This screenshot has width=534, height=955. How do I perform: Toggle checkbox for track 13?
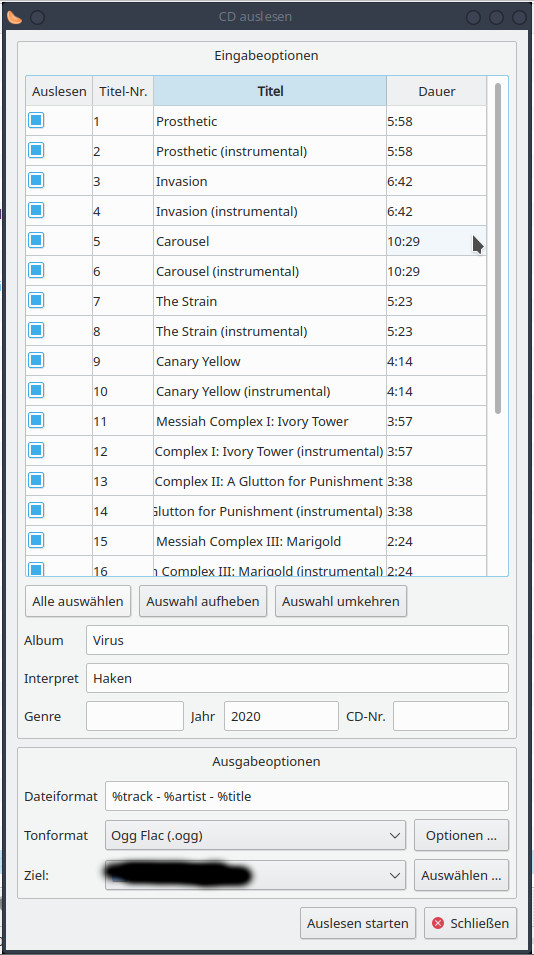(36, 480)
